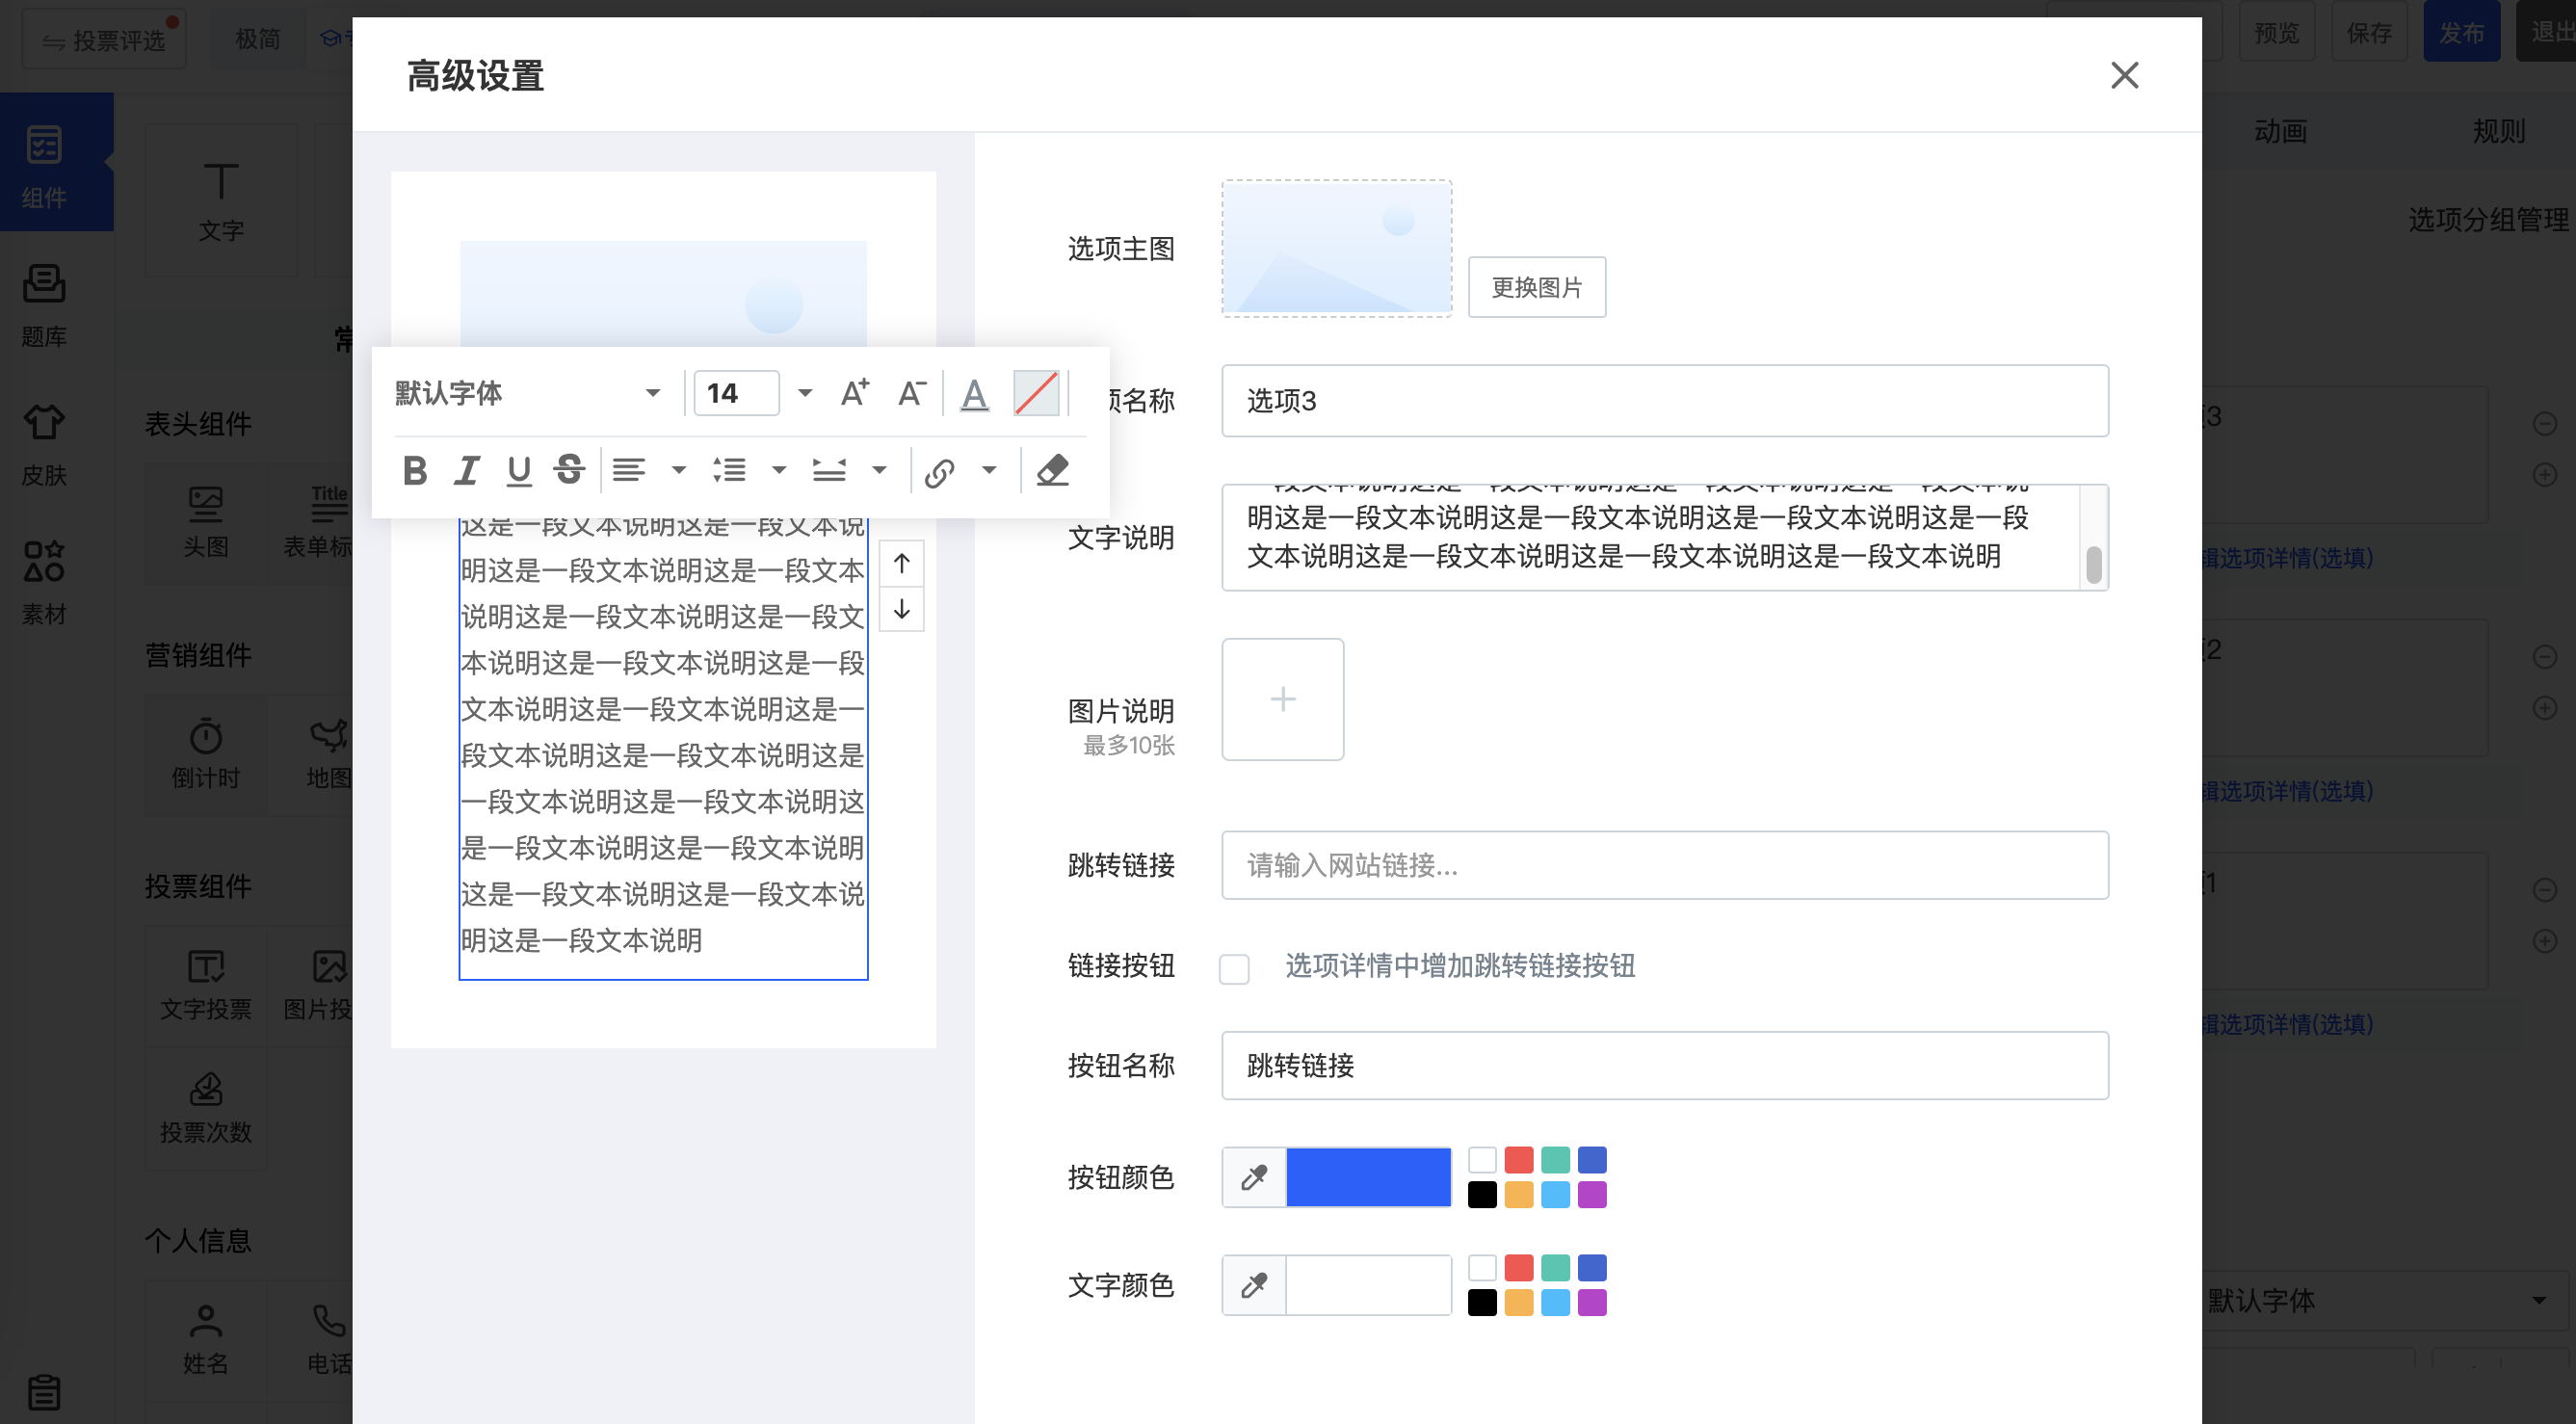This screenshot has width=2576, height=1424.
Task: Toggle underline formatting in text toolbar
Action: 518,470
